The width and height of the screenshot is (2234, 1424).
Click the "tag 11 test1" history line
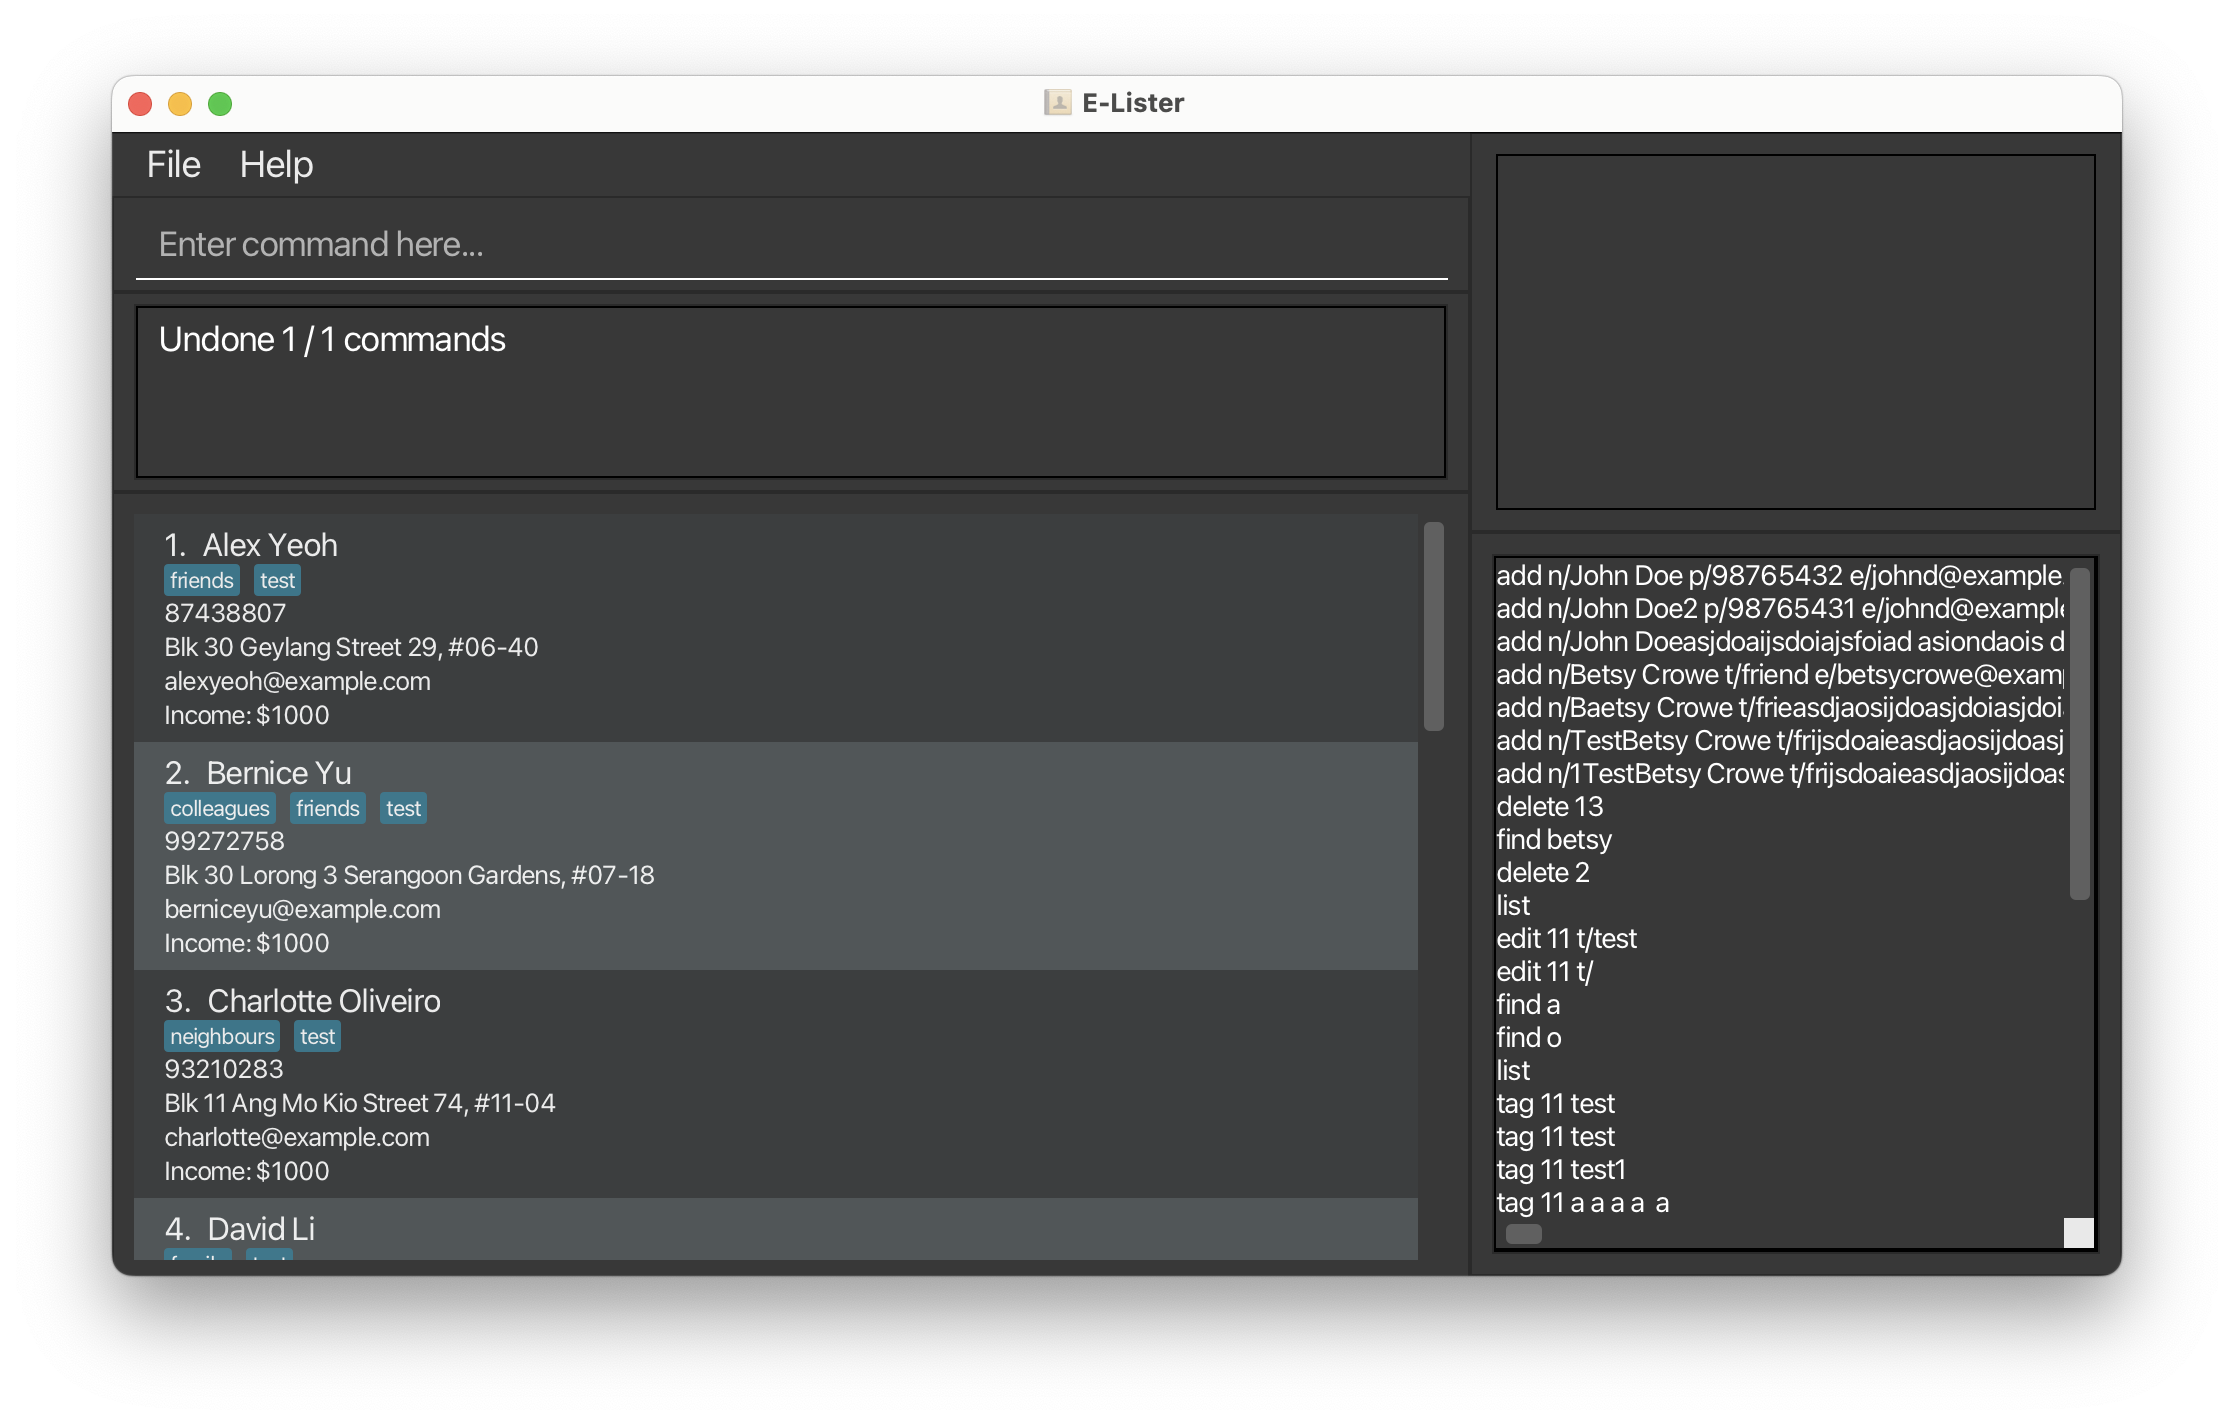click(x=1560, y=1169)
